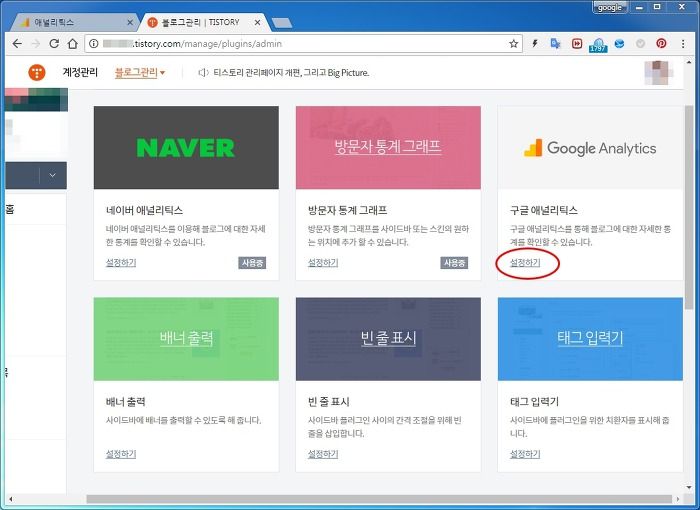Click the green 배너 출력 banner
700x510 pixels.
tap(186, 339)
